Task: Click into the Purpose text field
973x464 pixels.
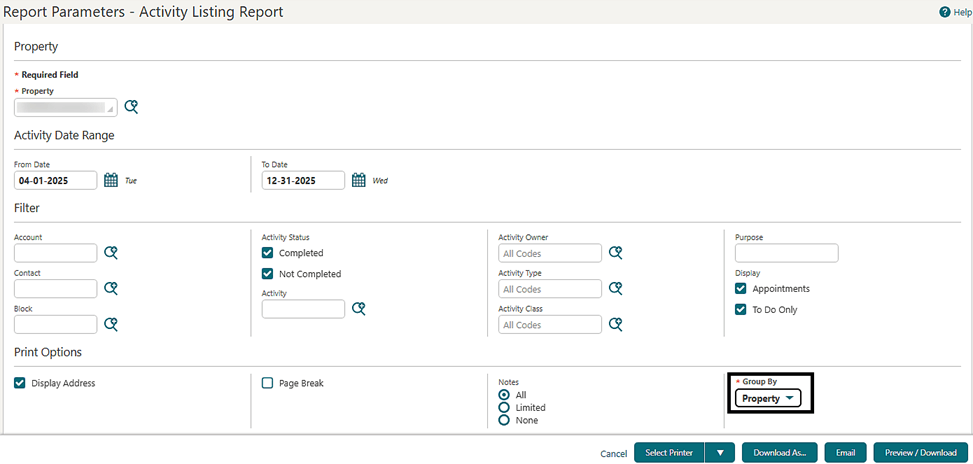Action: pyautogui.click(x=786, y=253)
